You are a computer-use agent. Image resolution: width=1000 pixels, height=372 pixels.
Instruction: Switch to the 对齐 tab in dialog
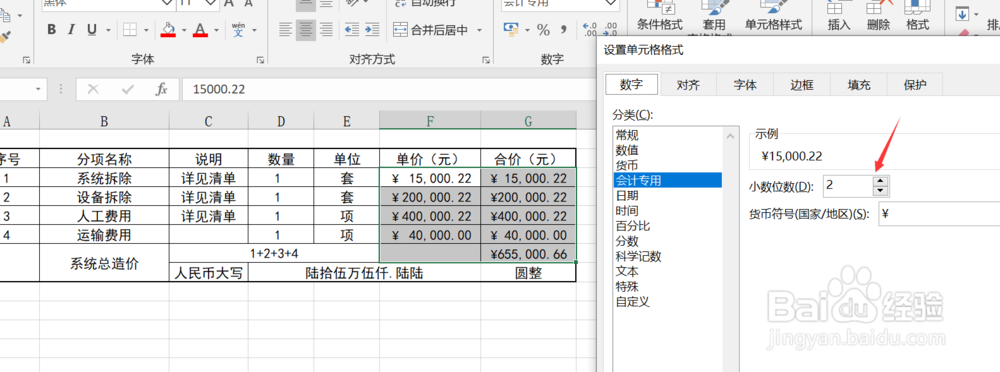pyautogui.click(x=689, y=84)
